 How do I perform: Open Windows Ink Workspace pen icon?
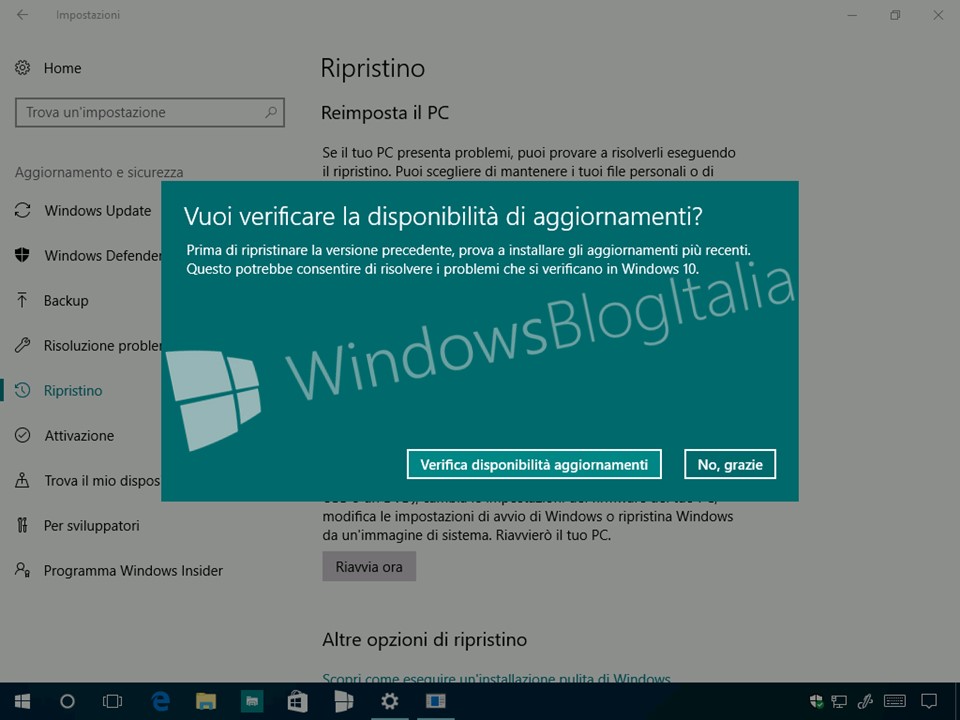[865, 701]
